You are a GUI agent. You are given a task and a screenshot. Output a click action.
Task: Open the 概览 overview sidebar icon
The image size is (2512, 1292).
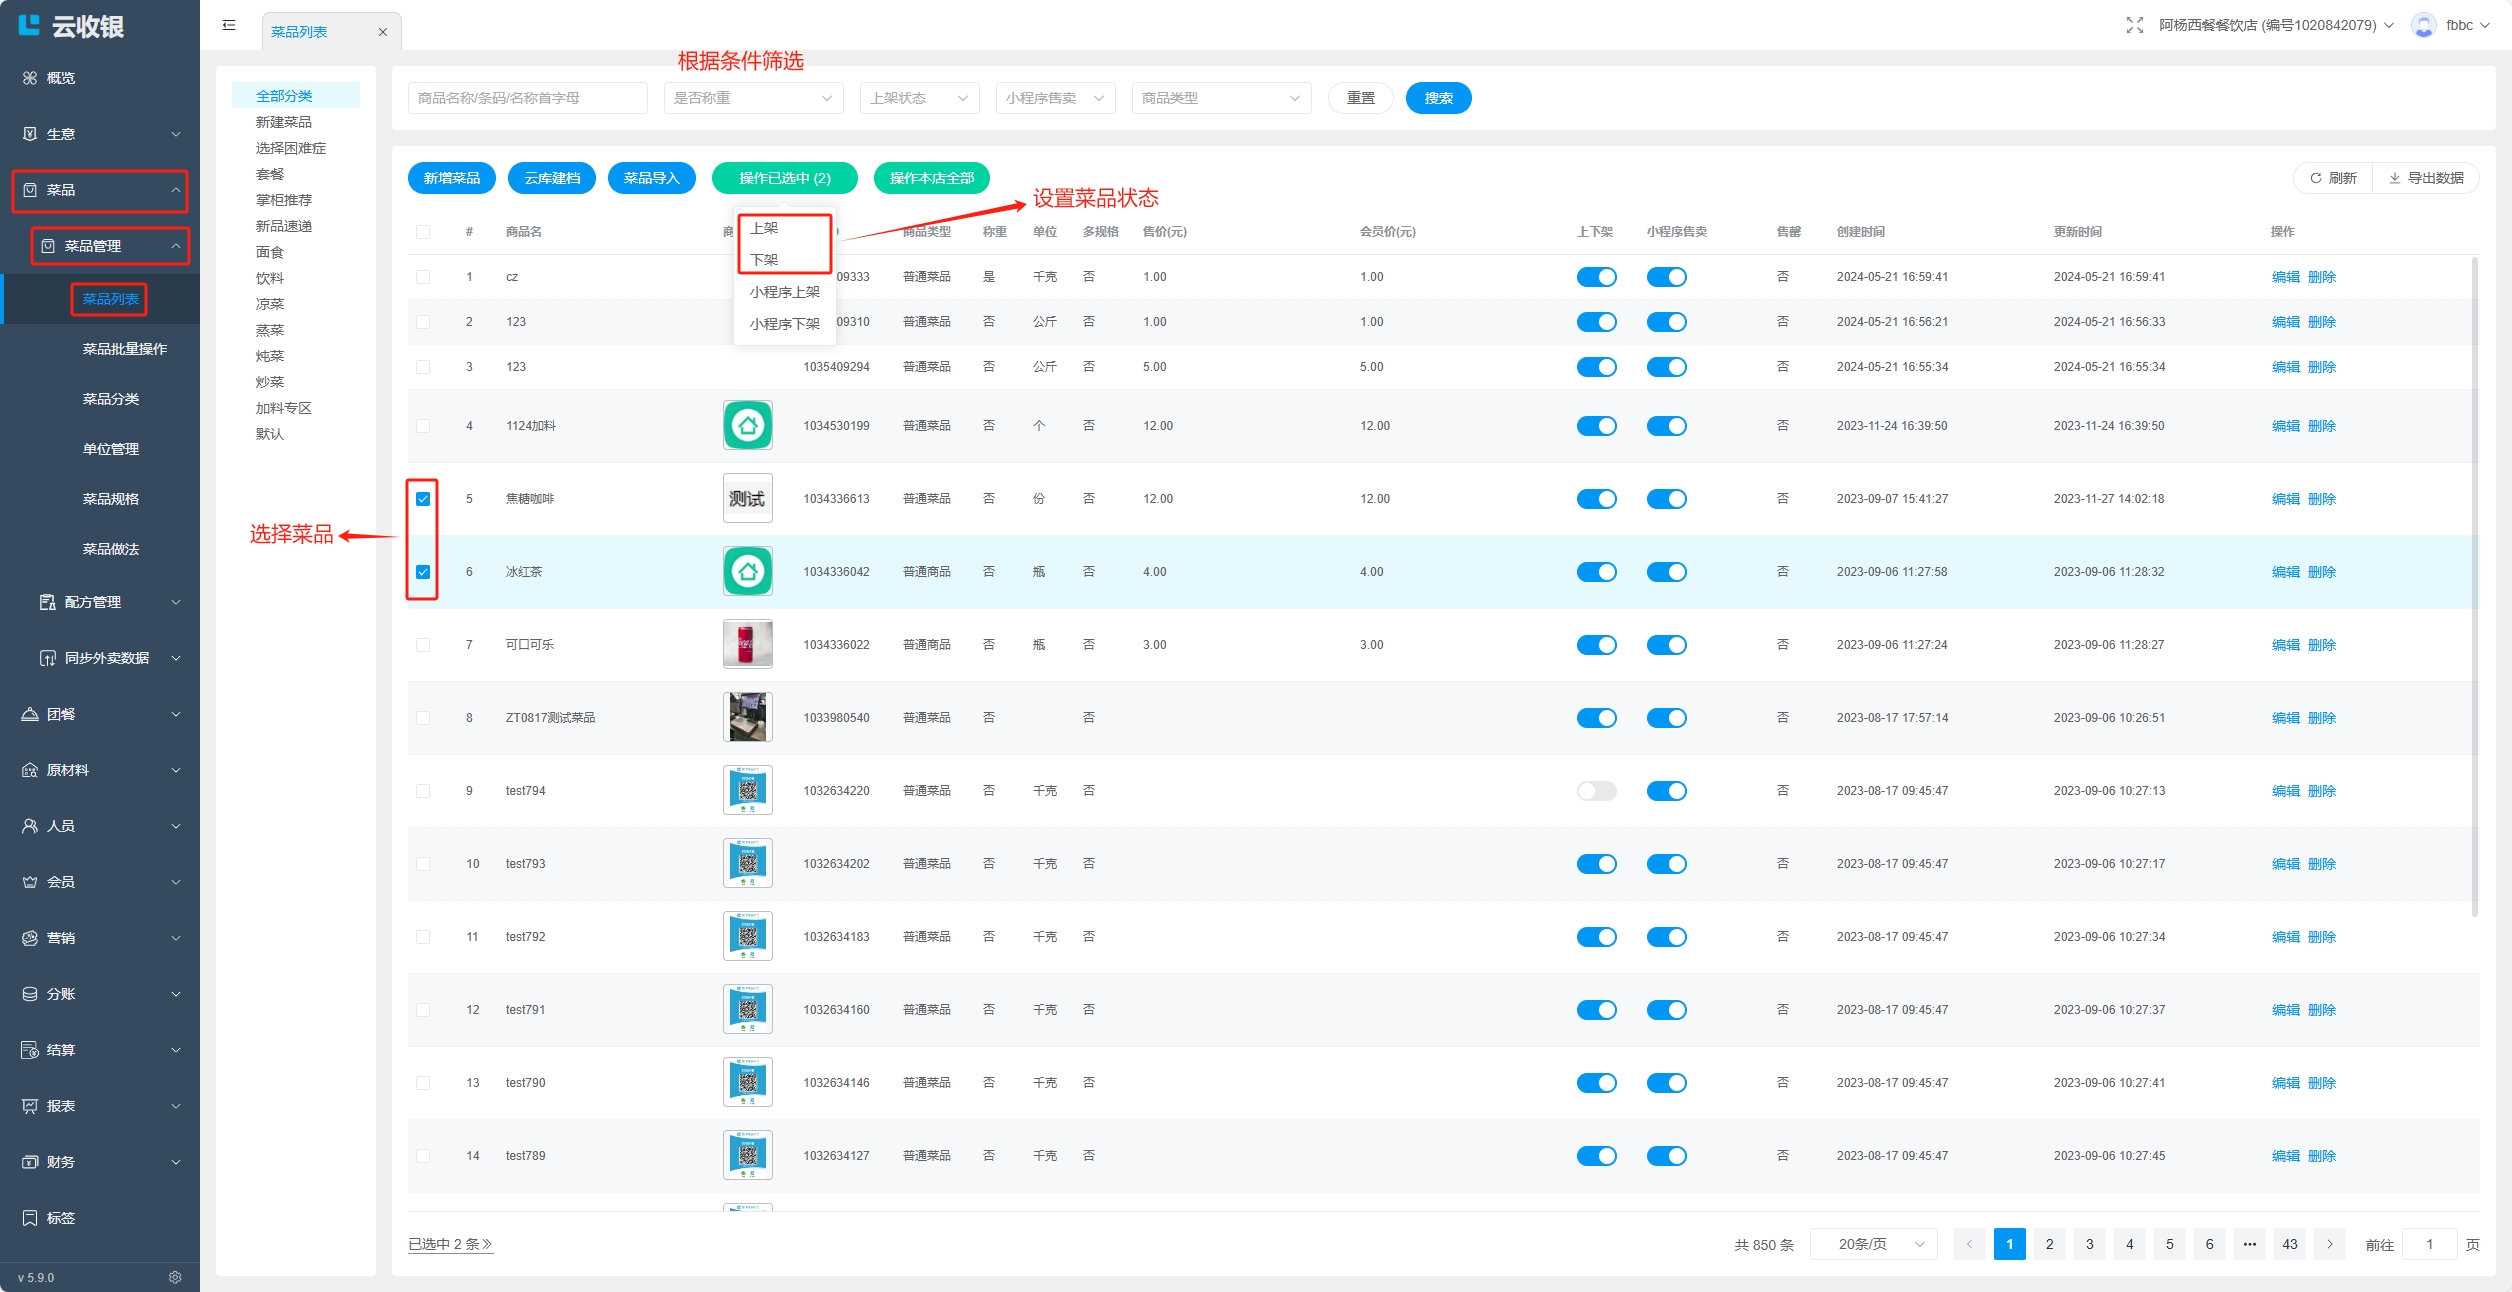click(30, 78)
